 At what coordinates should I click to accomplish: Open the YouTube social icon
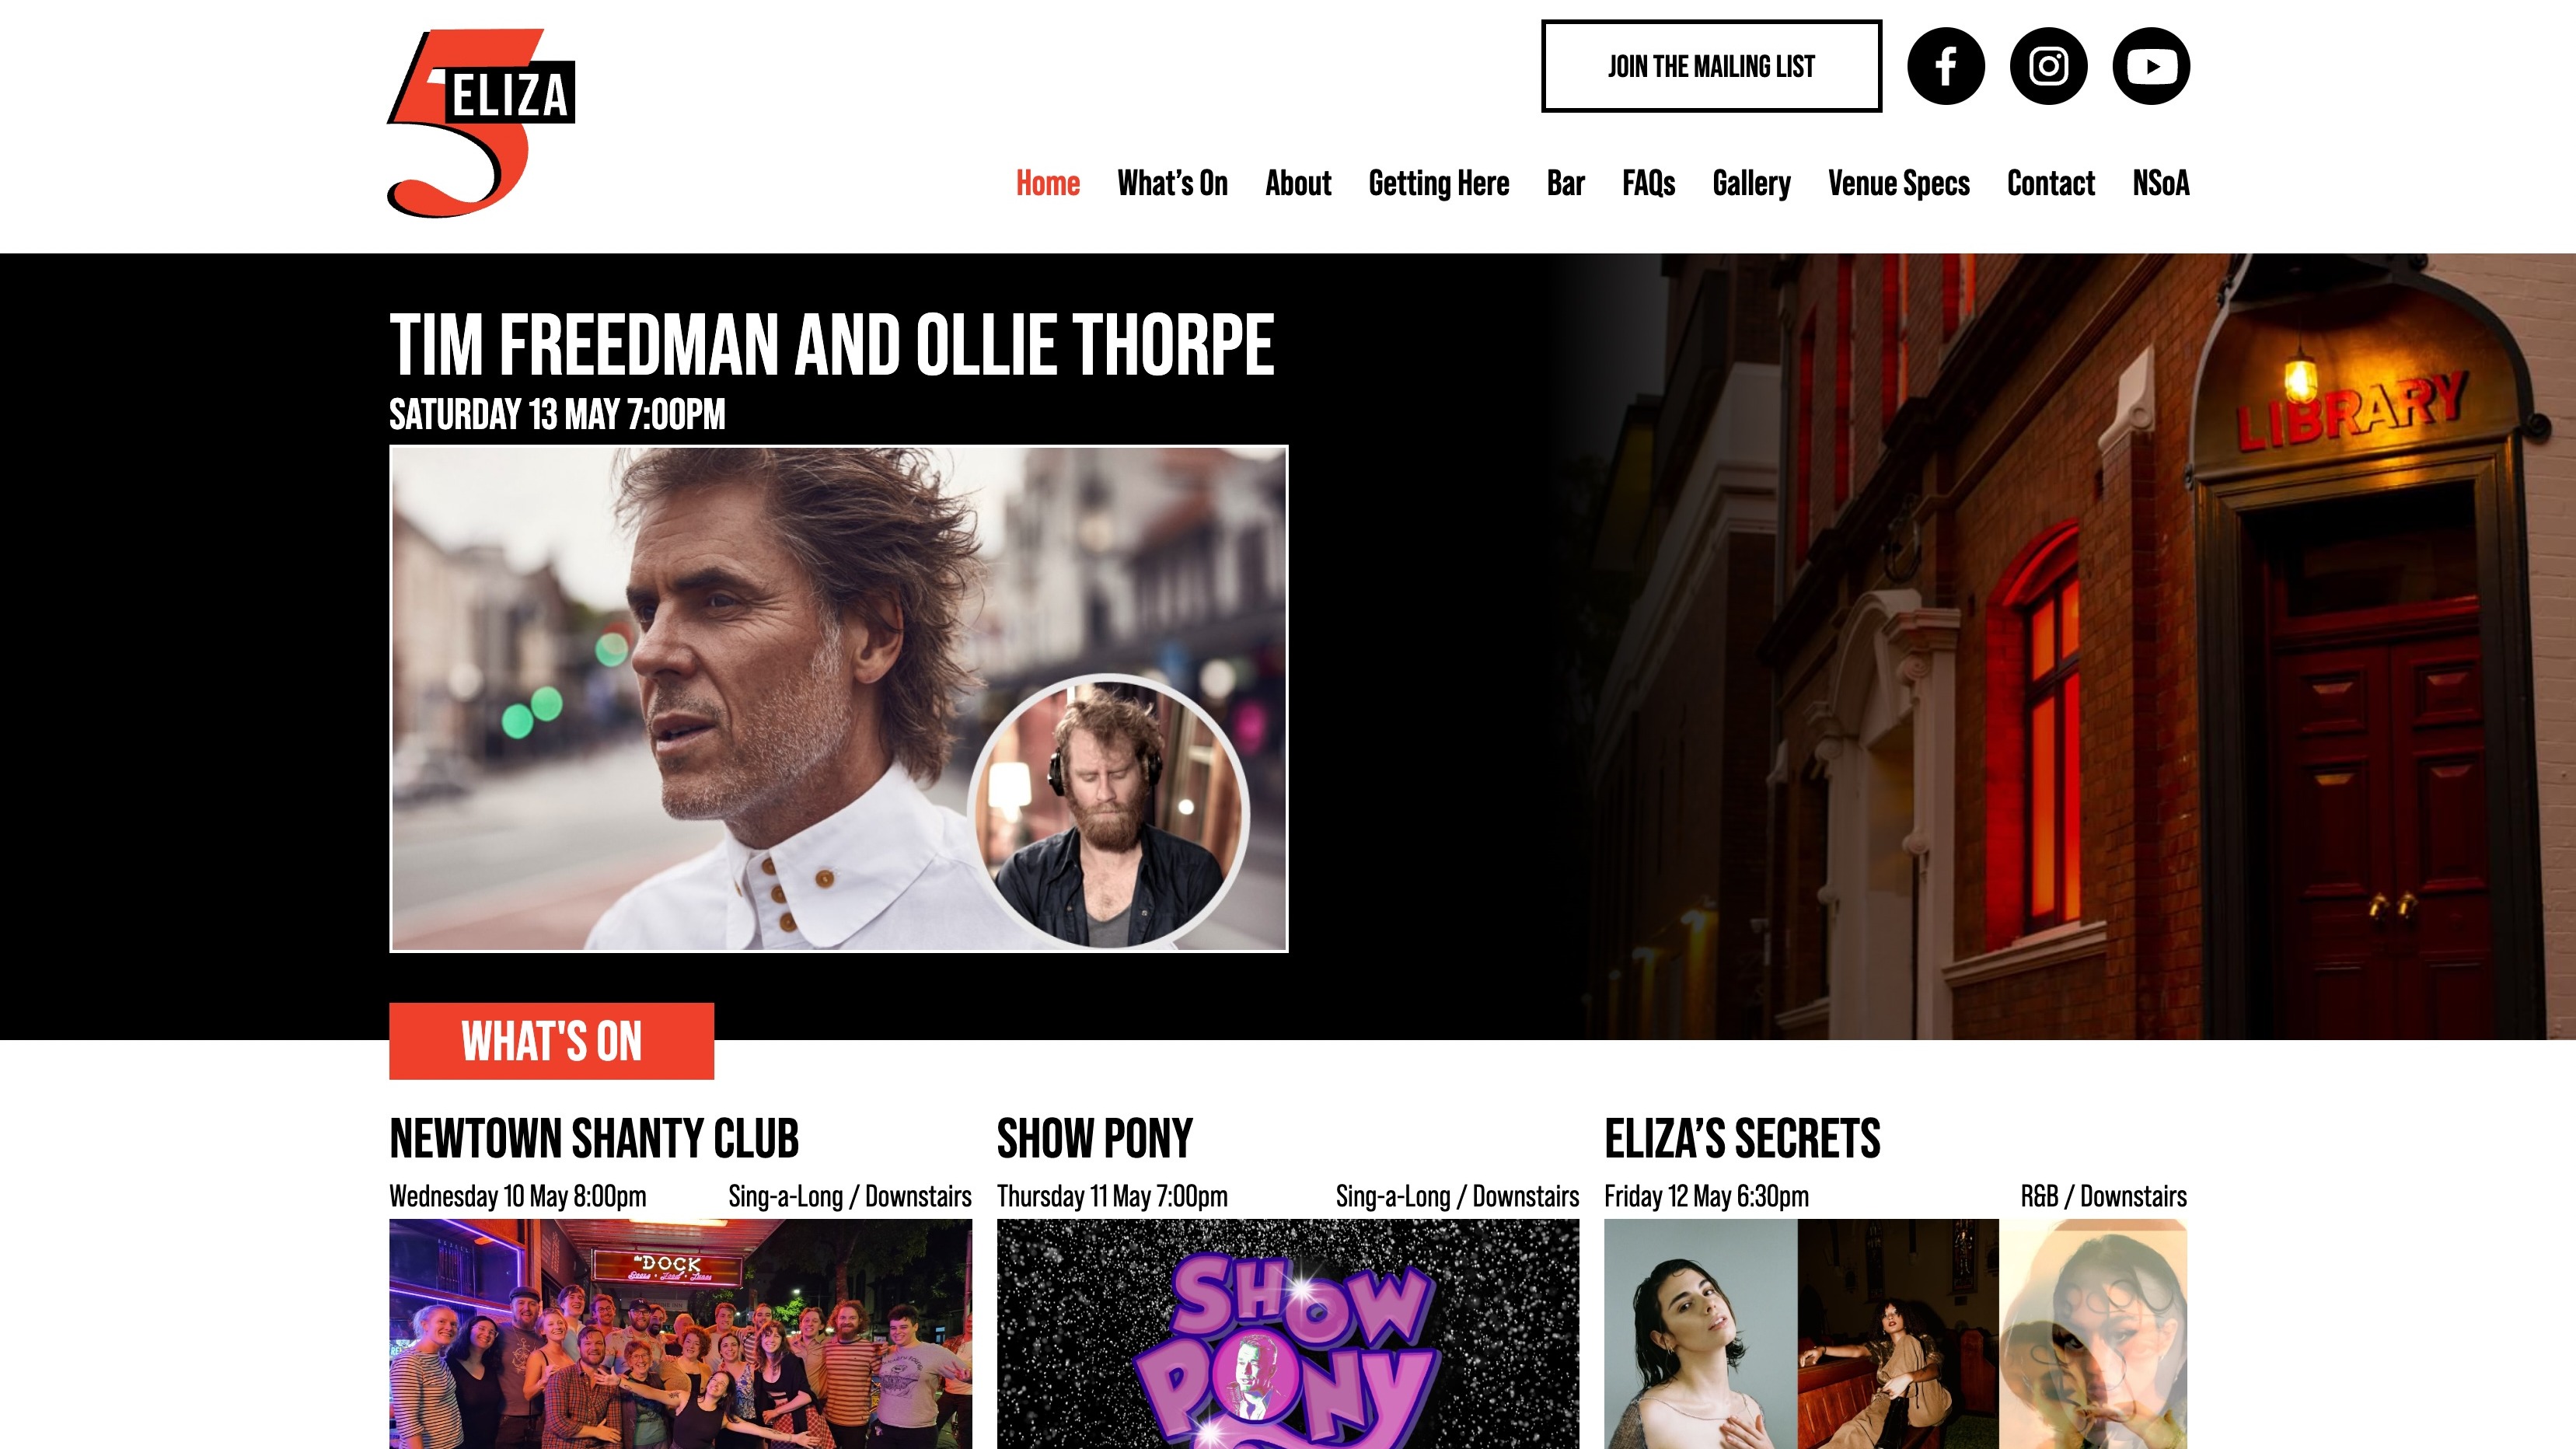tap(2151, 66)
